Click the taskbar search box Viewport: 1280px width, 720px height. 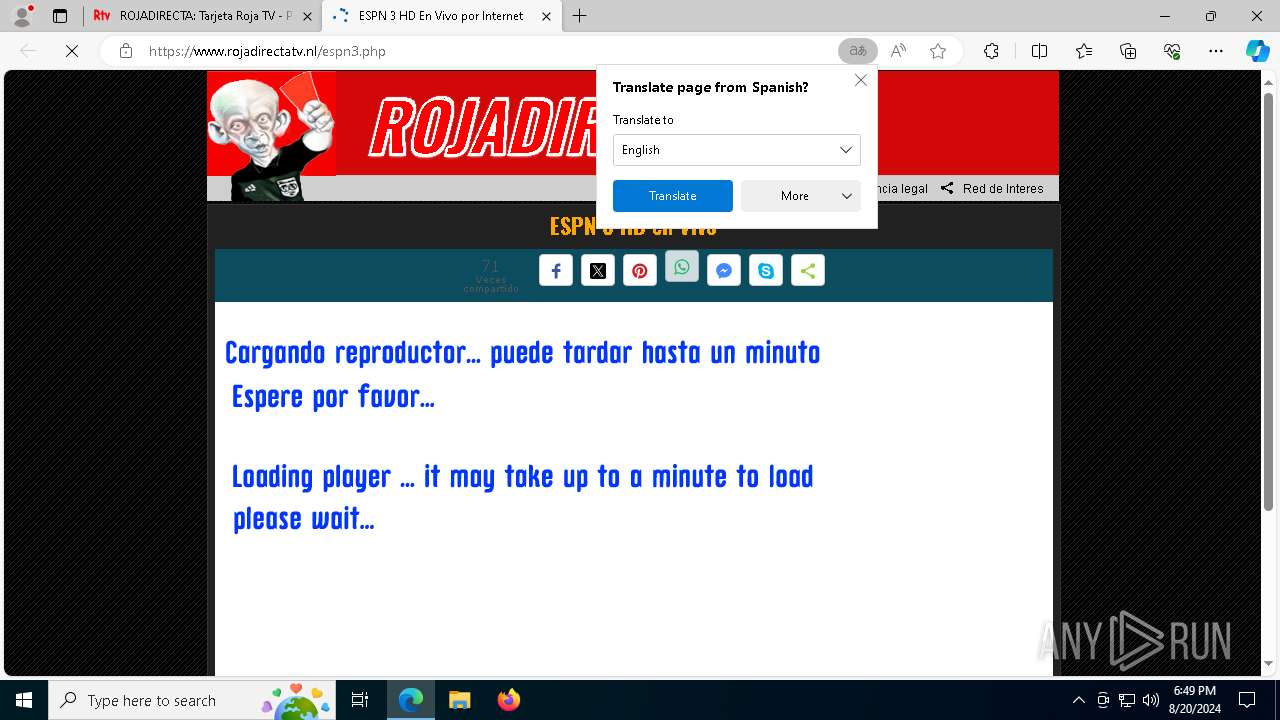coord(192,700)
